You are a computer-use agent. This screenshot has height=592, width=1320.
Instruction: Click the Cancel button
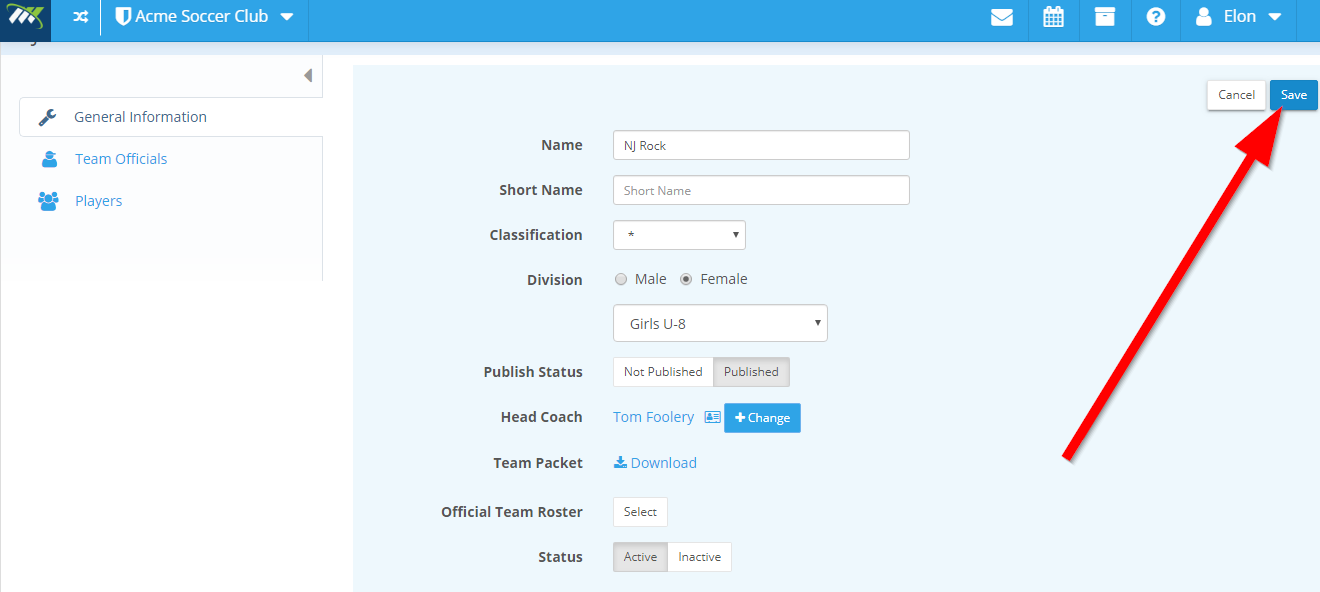click(x=1236, y=95)
